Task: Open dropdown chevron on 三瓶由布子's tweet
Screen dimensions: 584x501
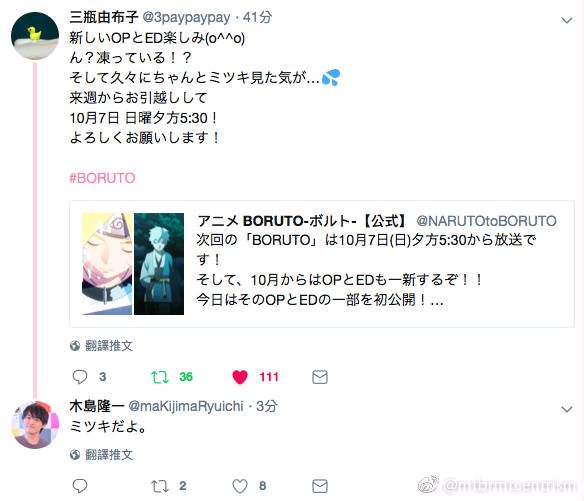Action: click(x=566, y=20)
